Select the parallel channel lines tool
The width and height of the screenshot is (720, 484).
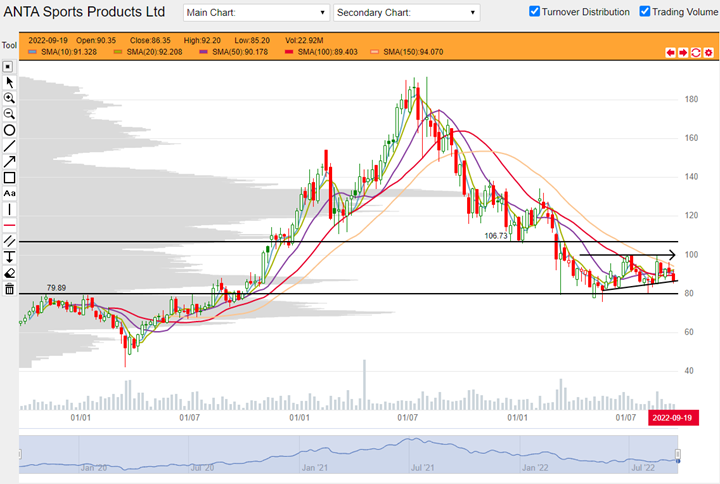pos(9,241)
